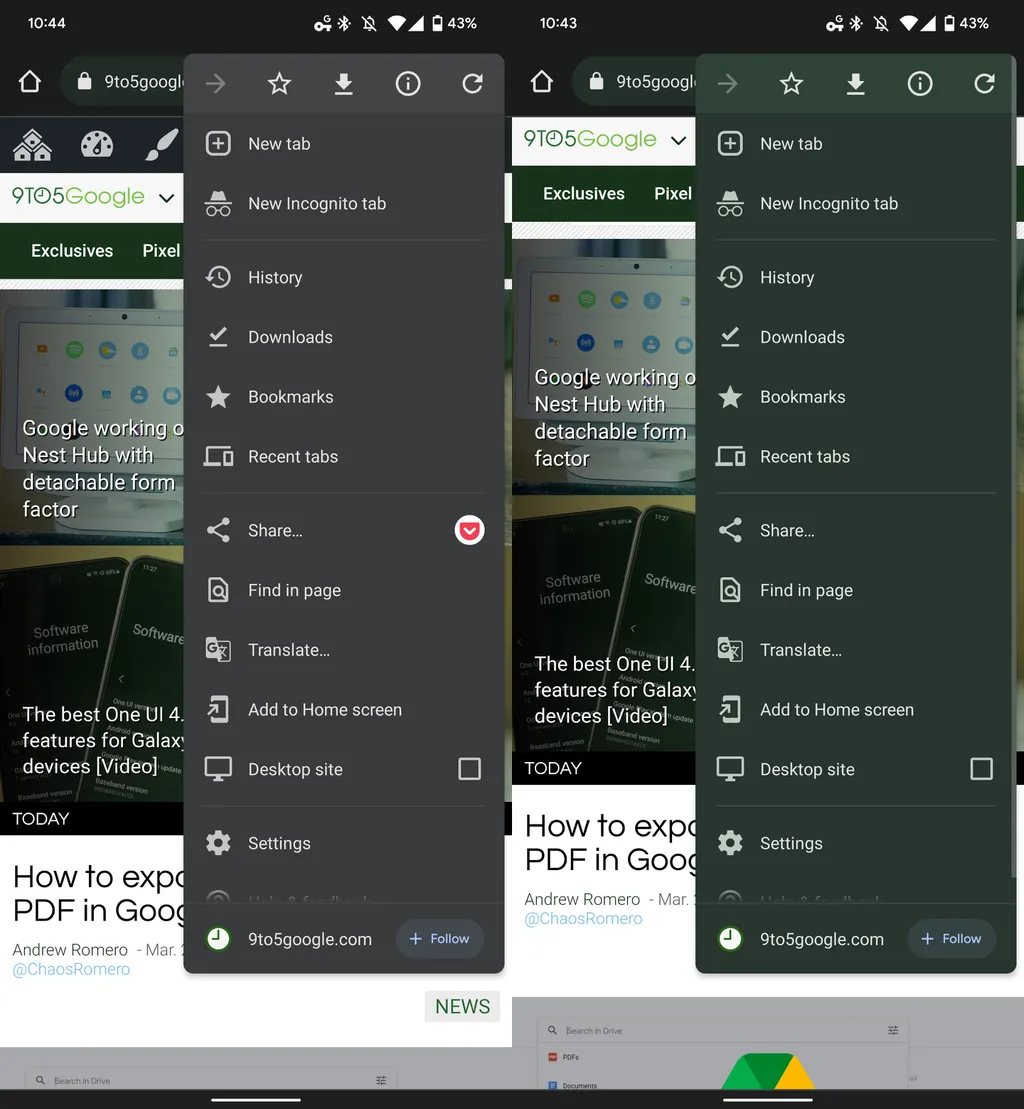This screenshot has height=1109, width=1024.
Task: Open page info from the left menu's info icon
Action: tap(408, 84)
